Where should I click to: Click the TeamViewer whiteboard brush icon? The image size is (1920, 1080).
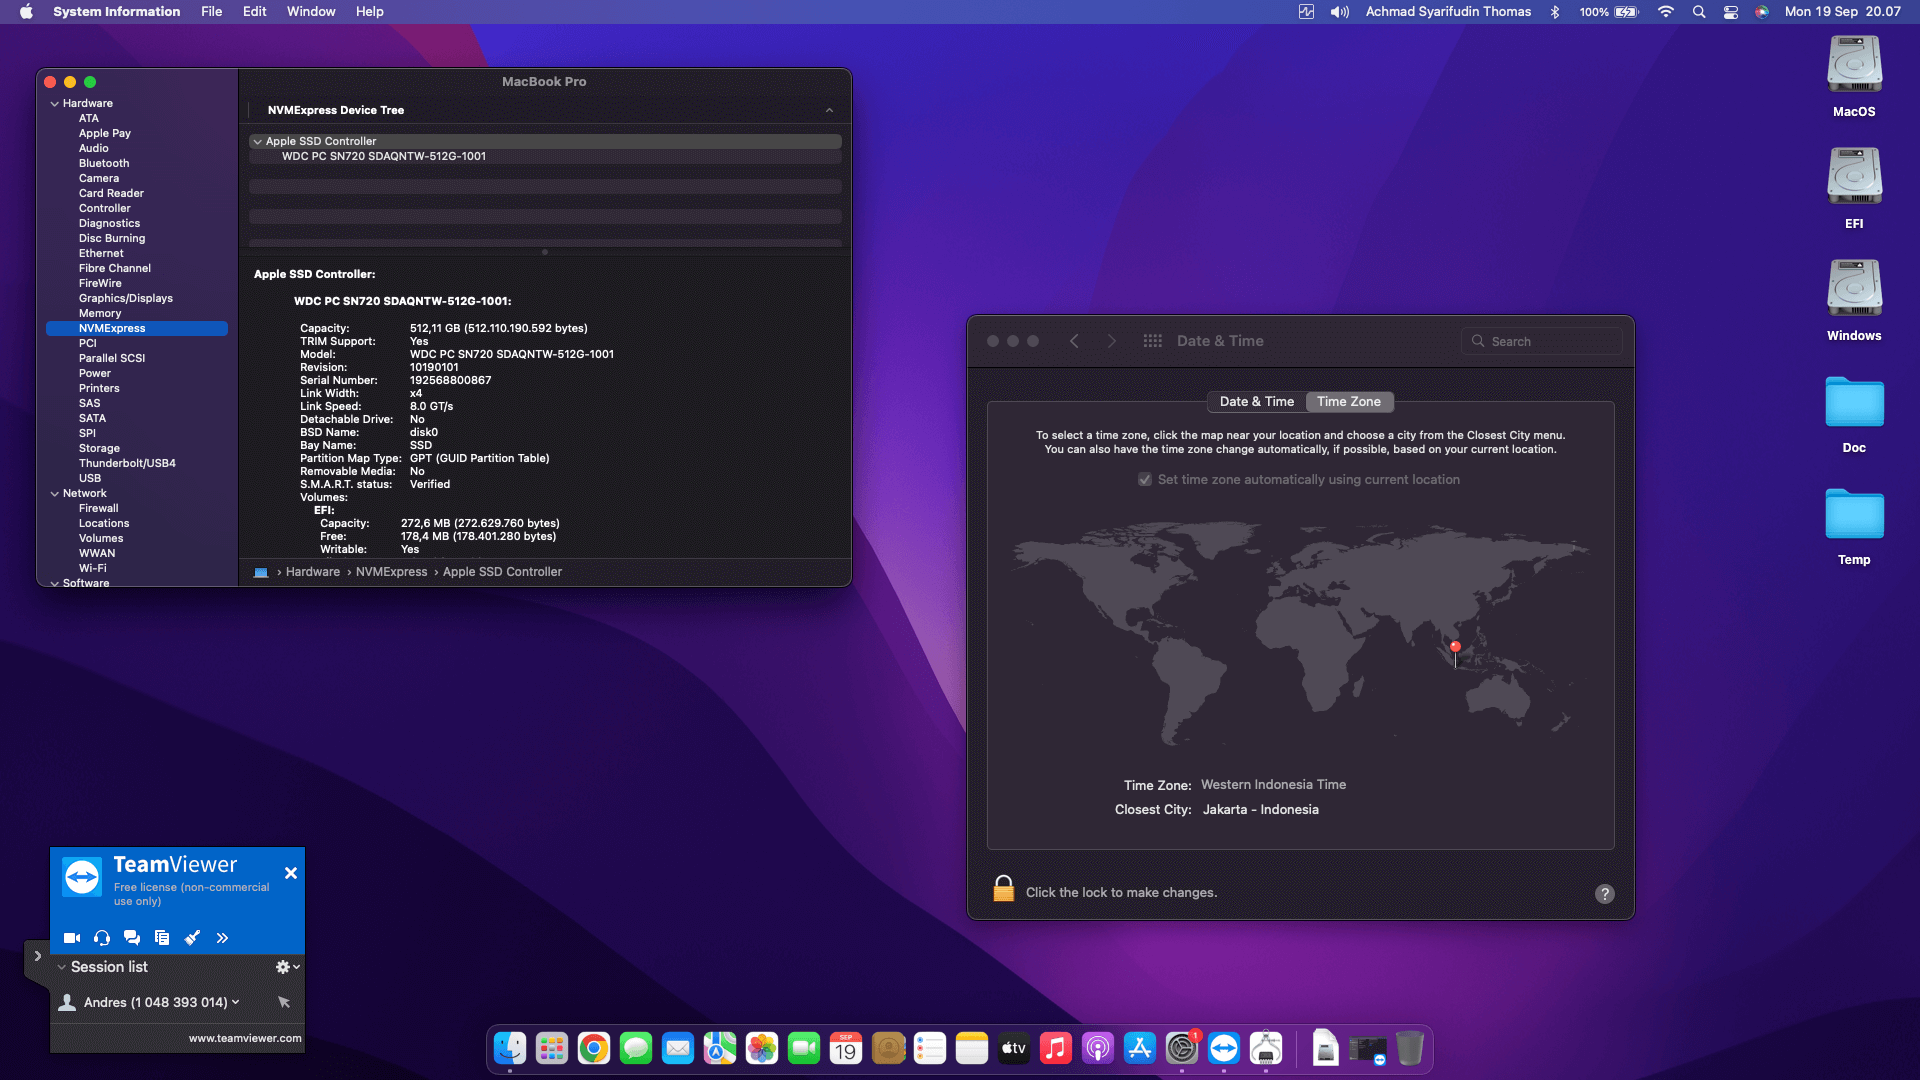[192, 938]
